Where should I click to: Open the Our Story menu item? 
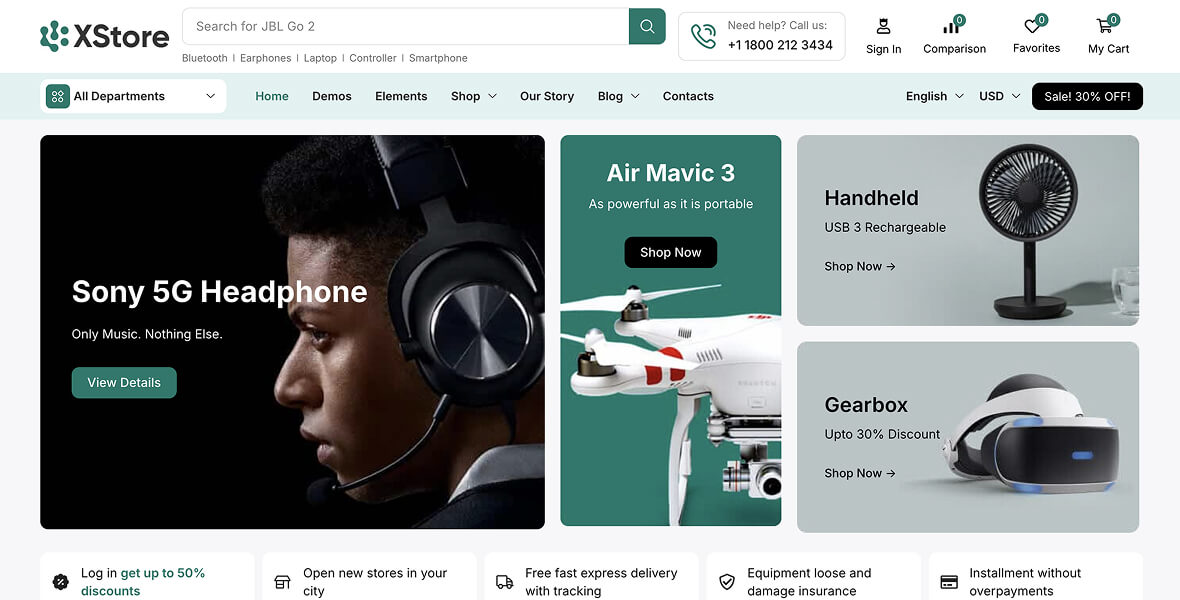tap(547, 96)
